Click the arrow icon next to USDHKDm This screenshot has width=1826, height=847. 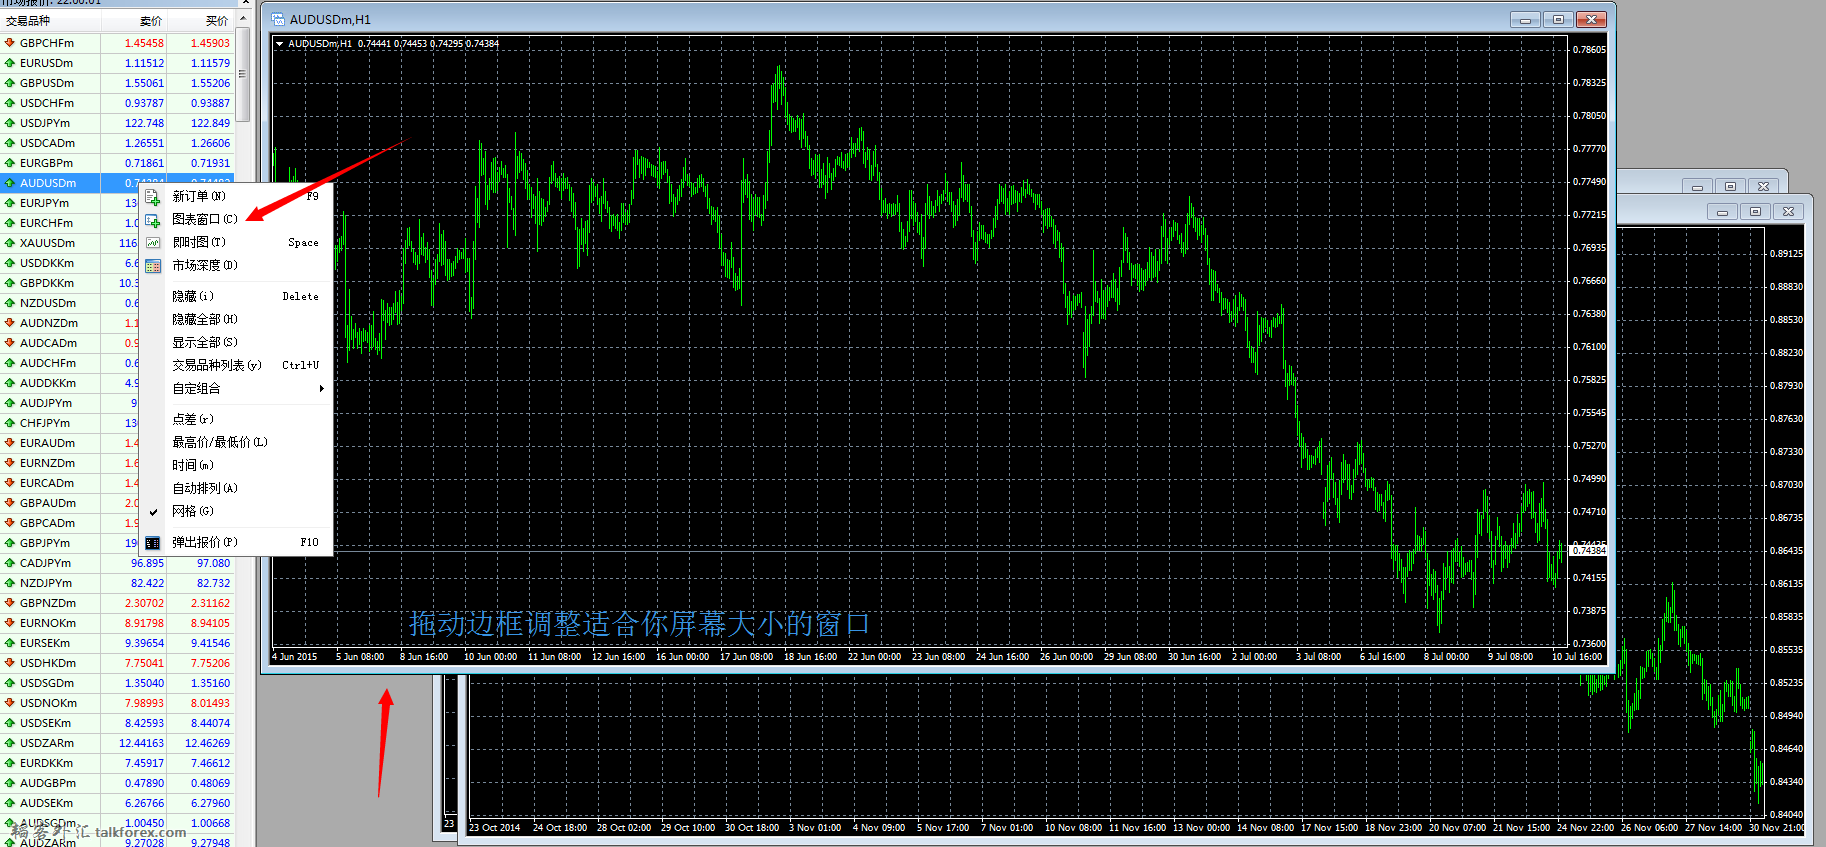click(x=9, y=663)
